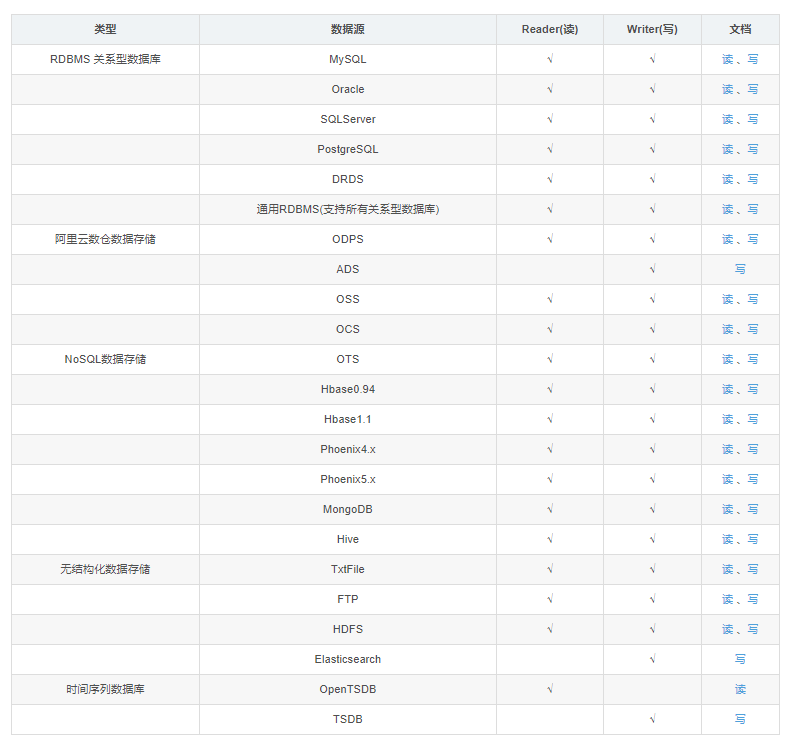Open the Phoenix5.x read doc link
The width and height of the screenshot is (789, 748).
(728, 479)
